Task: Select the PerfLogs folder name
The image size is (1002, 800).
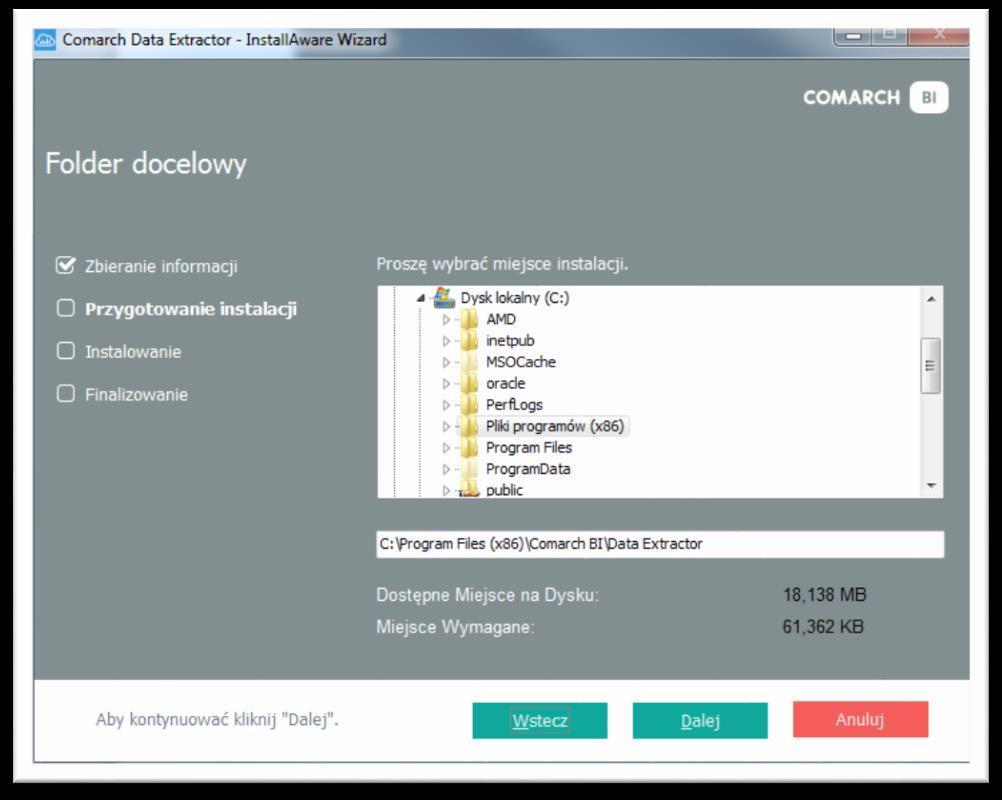Action: click(x=514, y=404)
